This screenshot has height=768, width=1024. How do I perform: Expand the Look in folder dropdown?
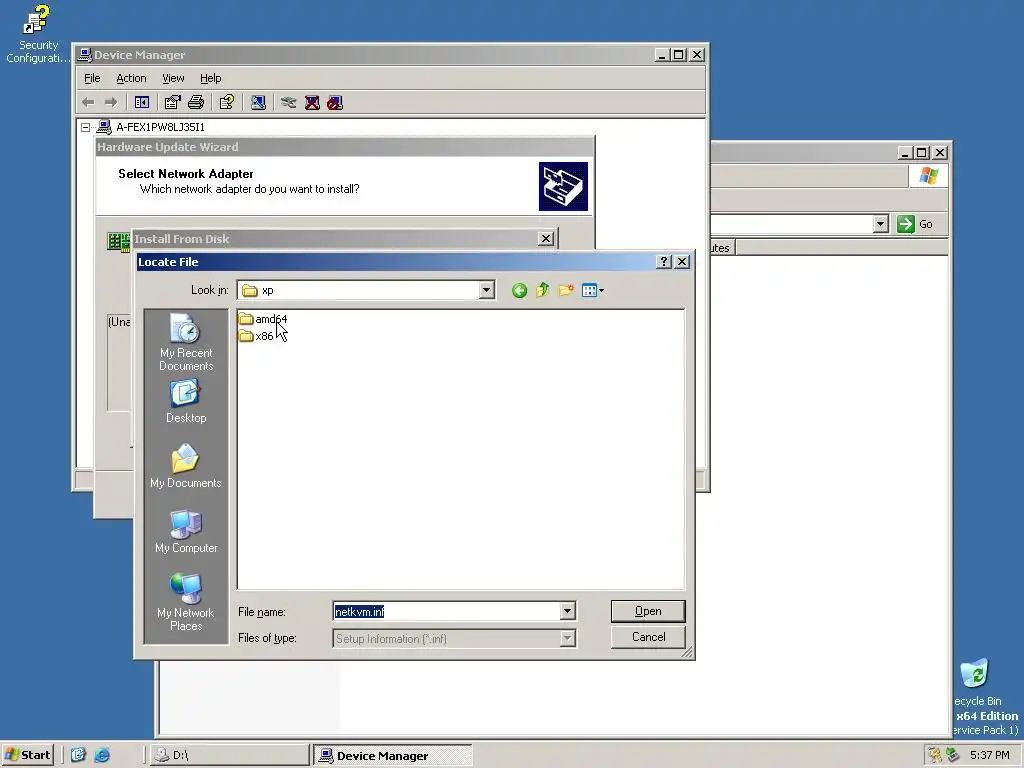tap(486, 290)
